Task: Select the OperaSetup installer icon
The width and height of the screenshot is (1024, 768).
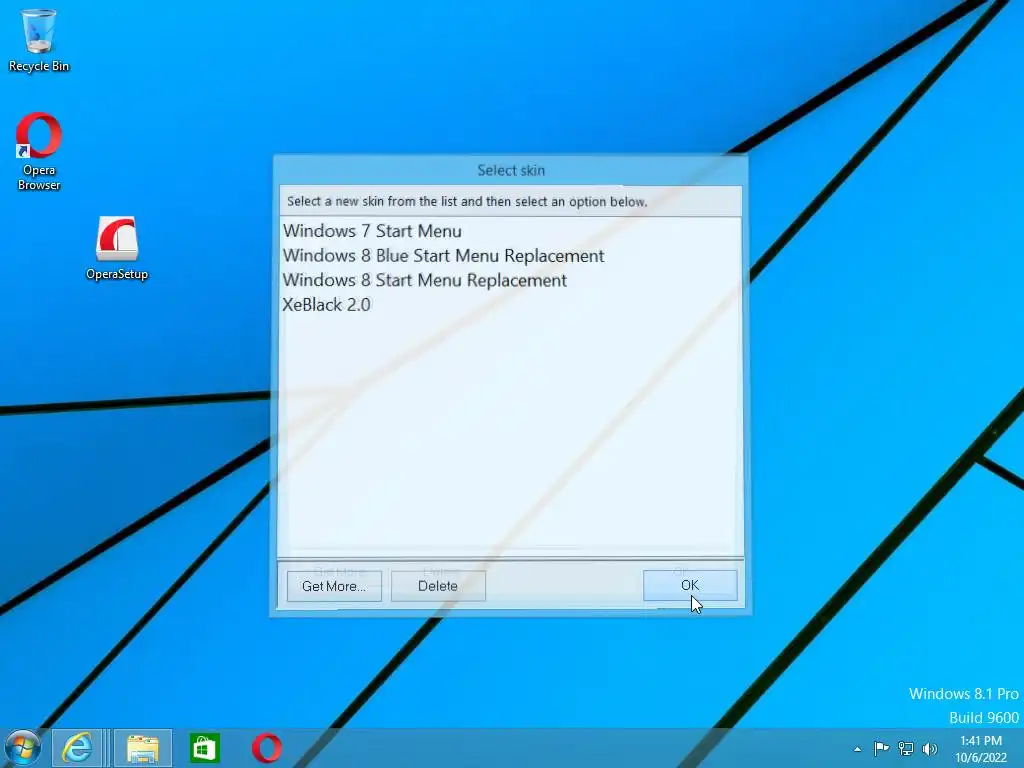Action: (117, 248)
